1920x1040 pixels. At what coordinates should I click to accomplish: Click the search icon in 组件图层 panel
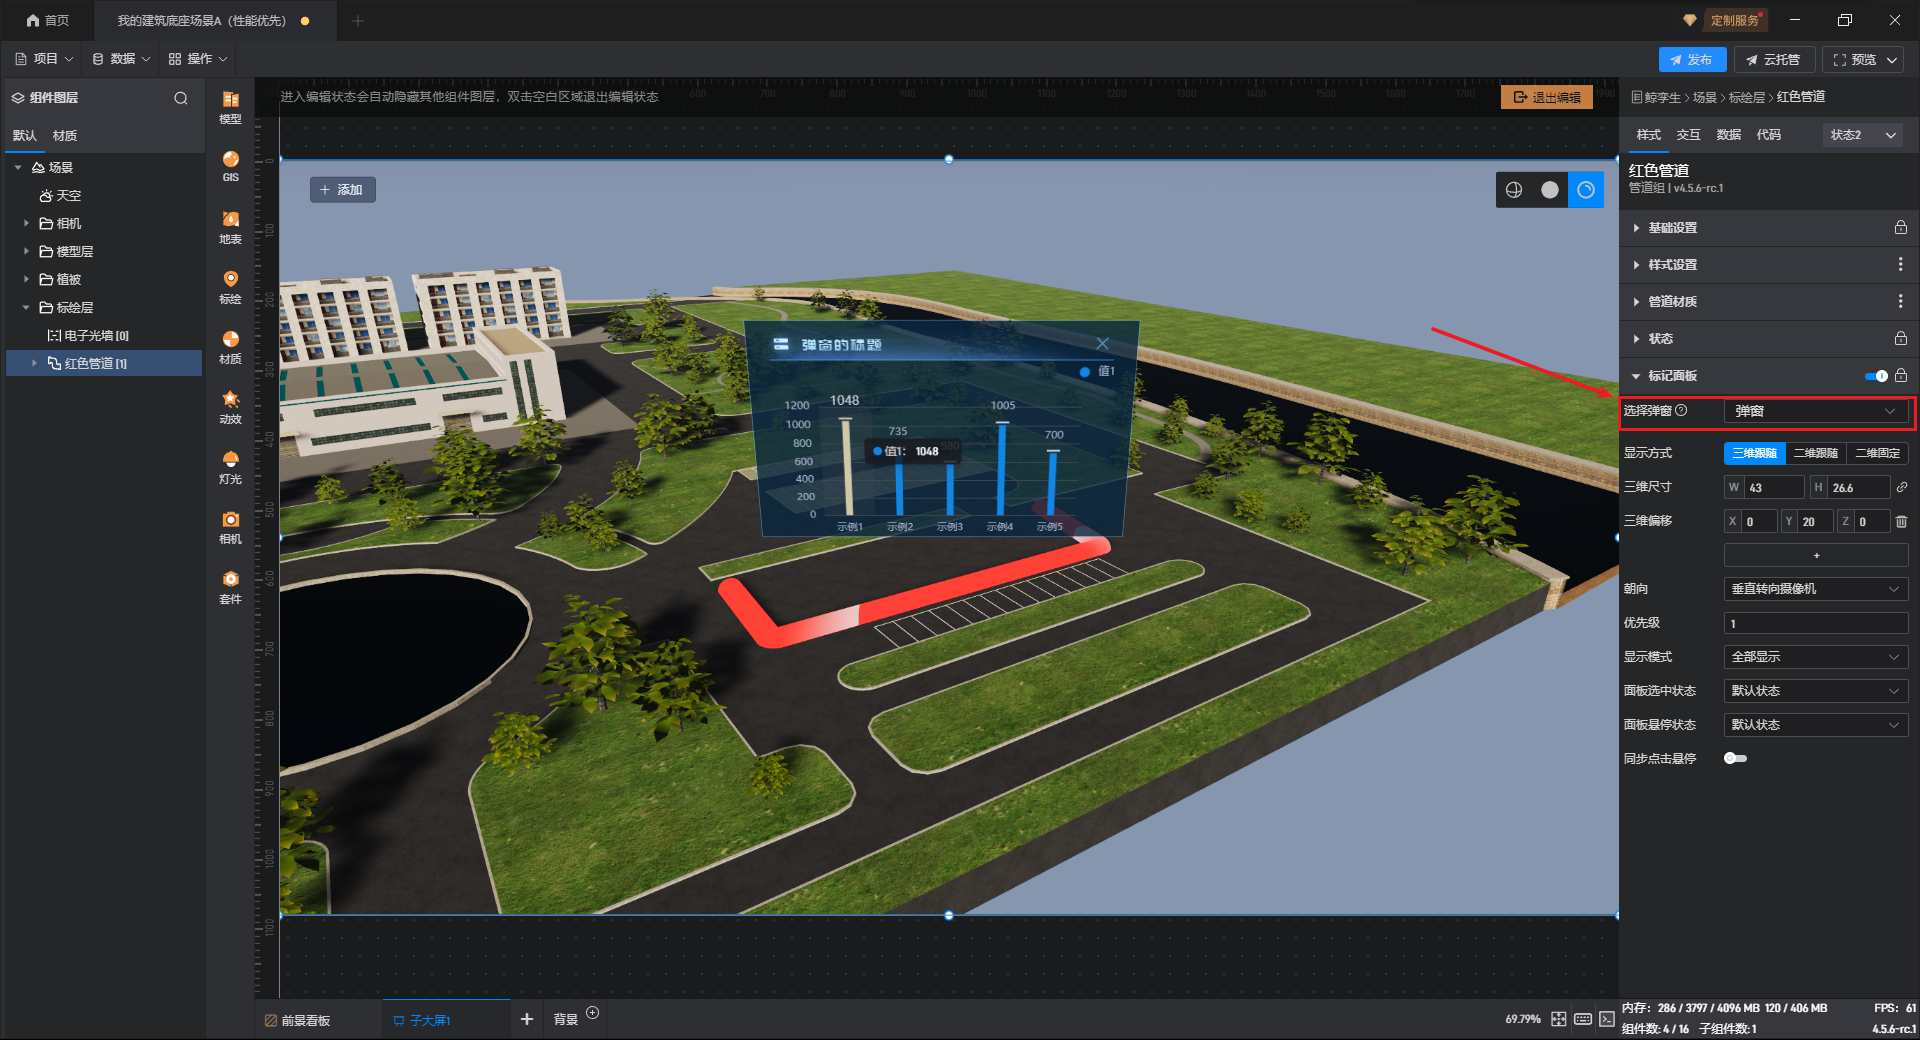(x=181, y=98)
